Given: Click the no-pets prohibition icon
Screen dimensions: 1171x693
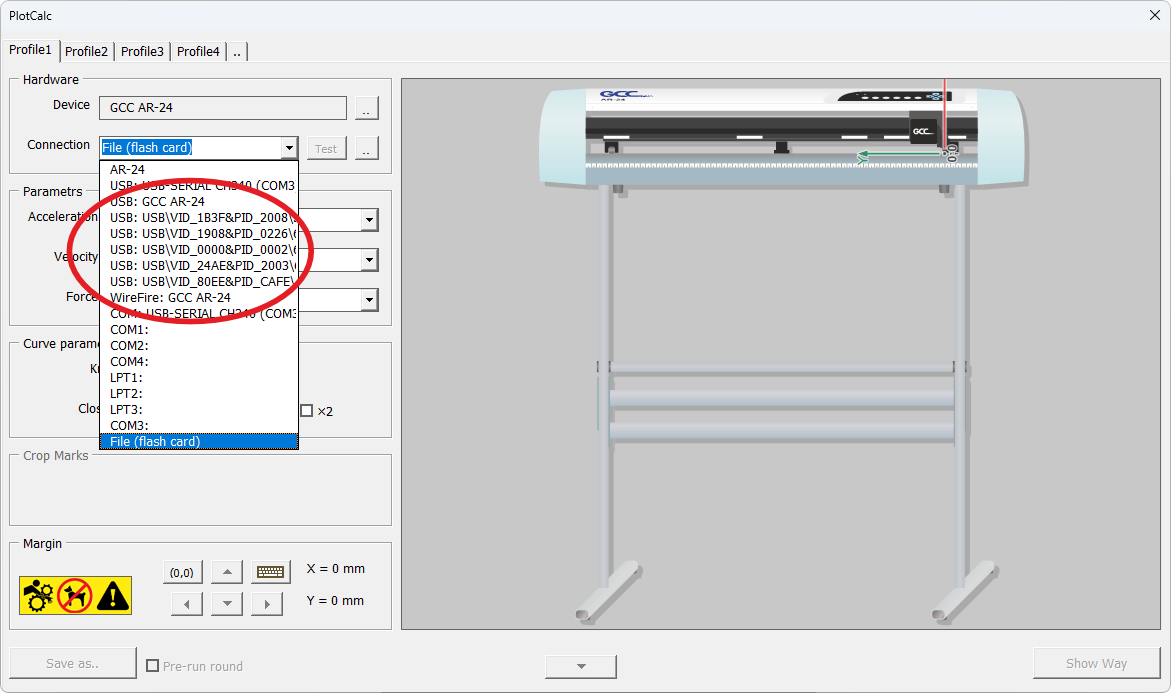Looking at the screenshot, I should (x=75, y=596).
